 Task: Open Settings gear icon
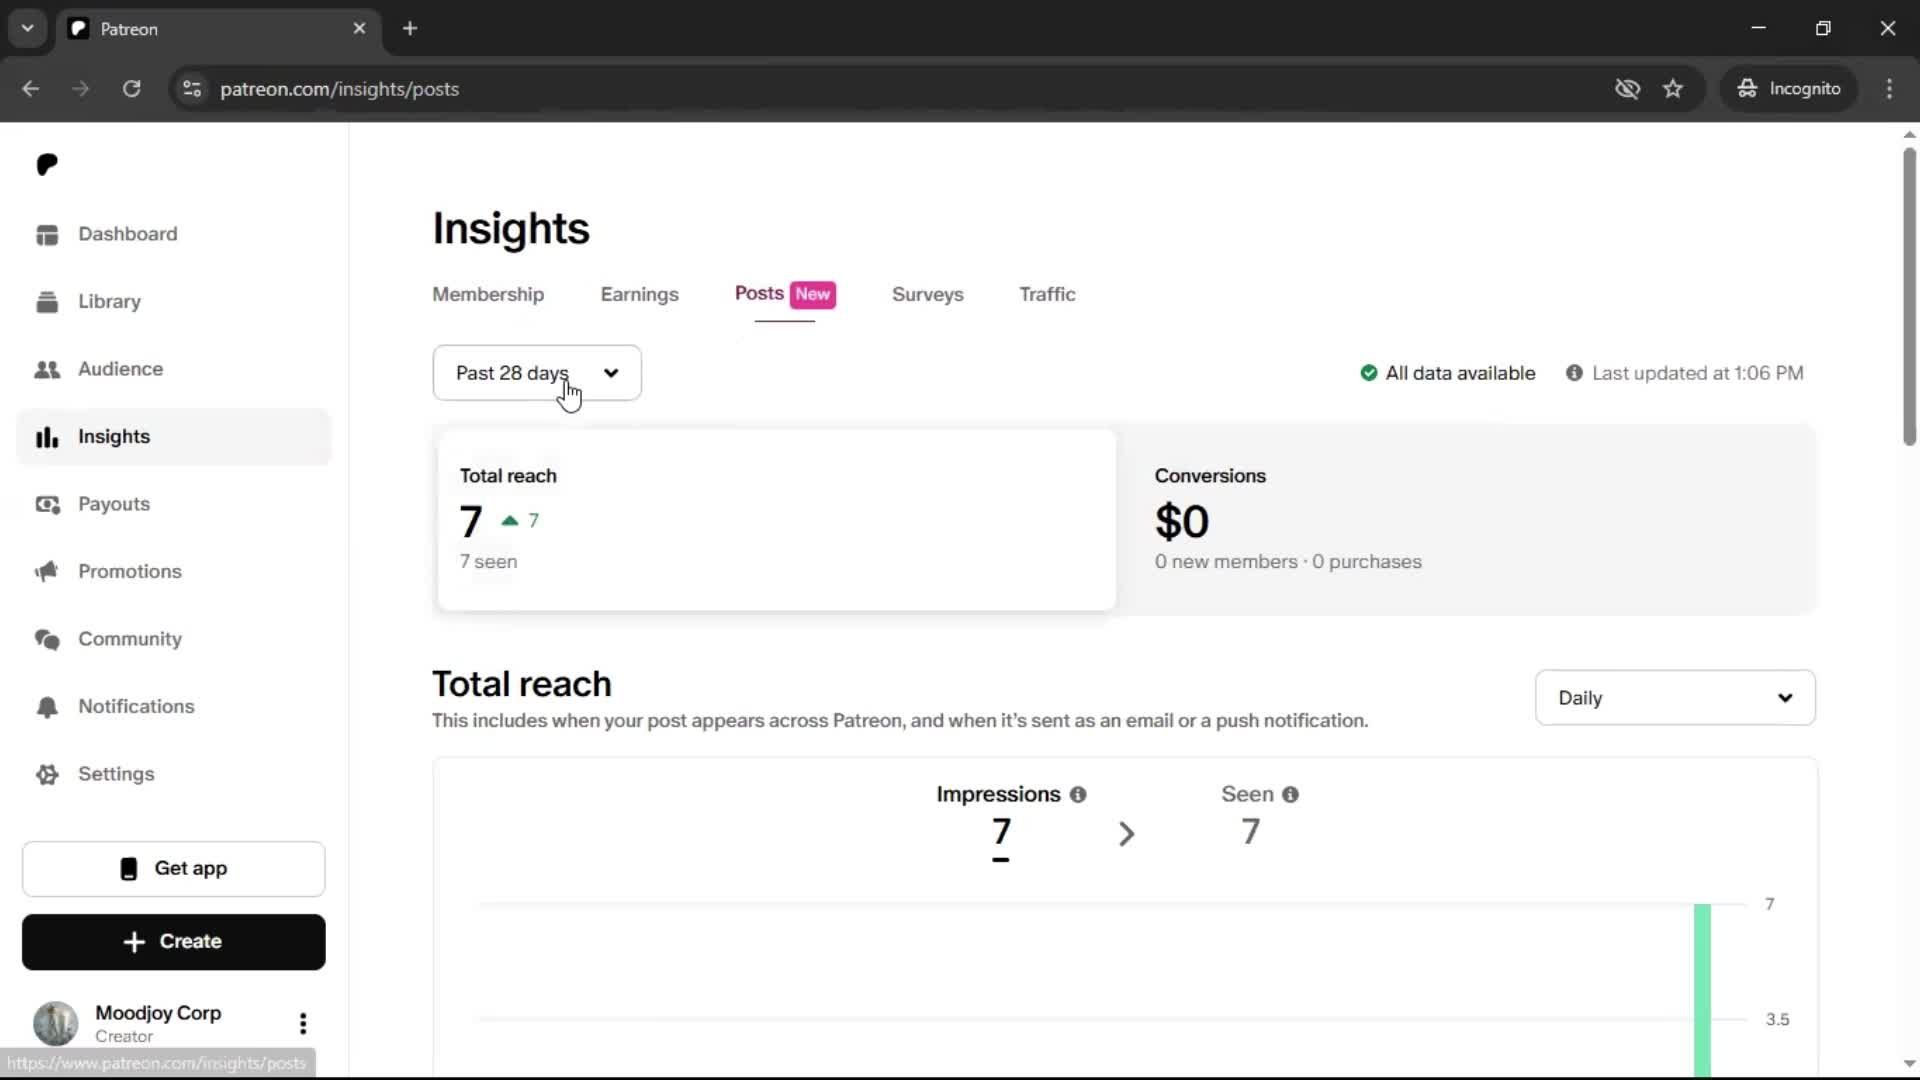pos(47,774)
